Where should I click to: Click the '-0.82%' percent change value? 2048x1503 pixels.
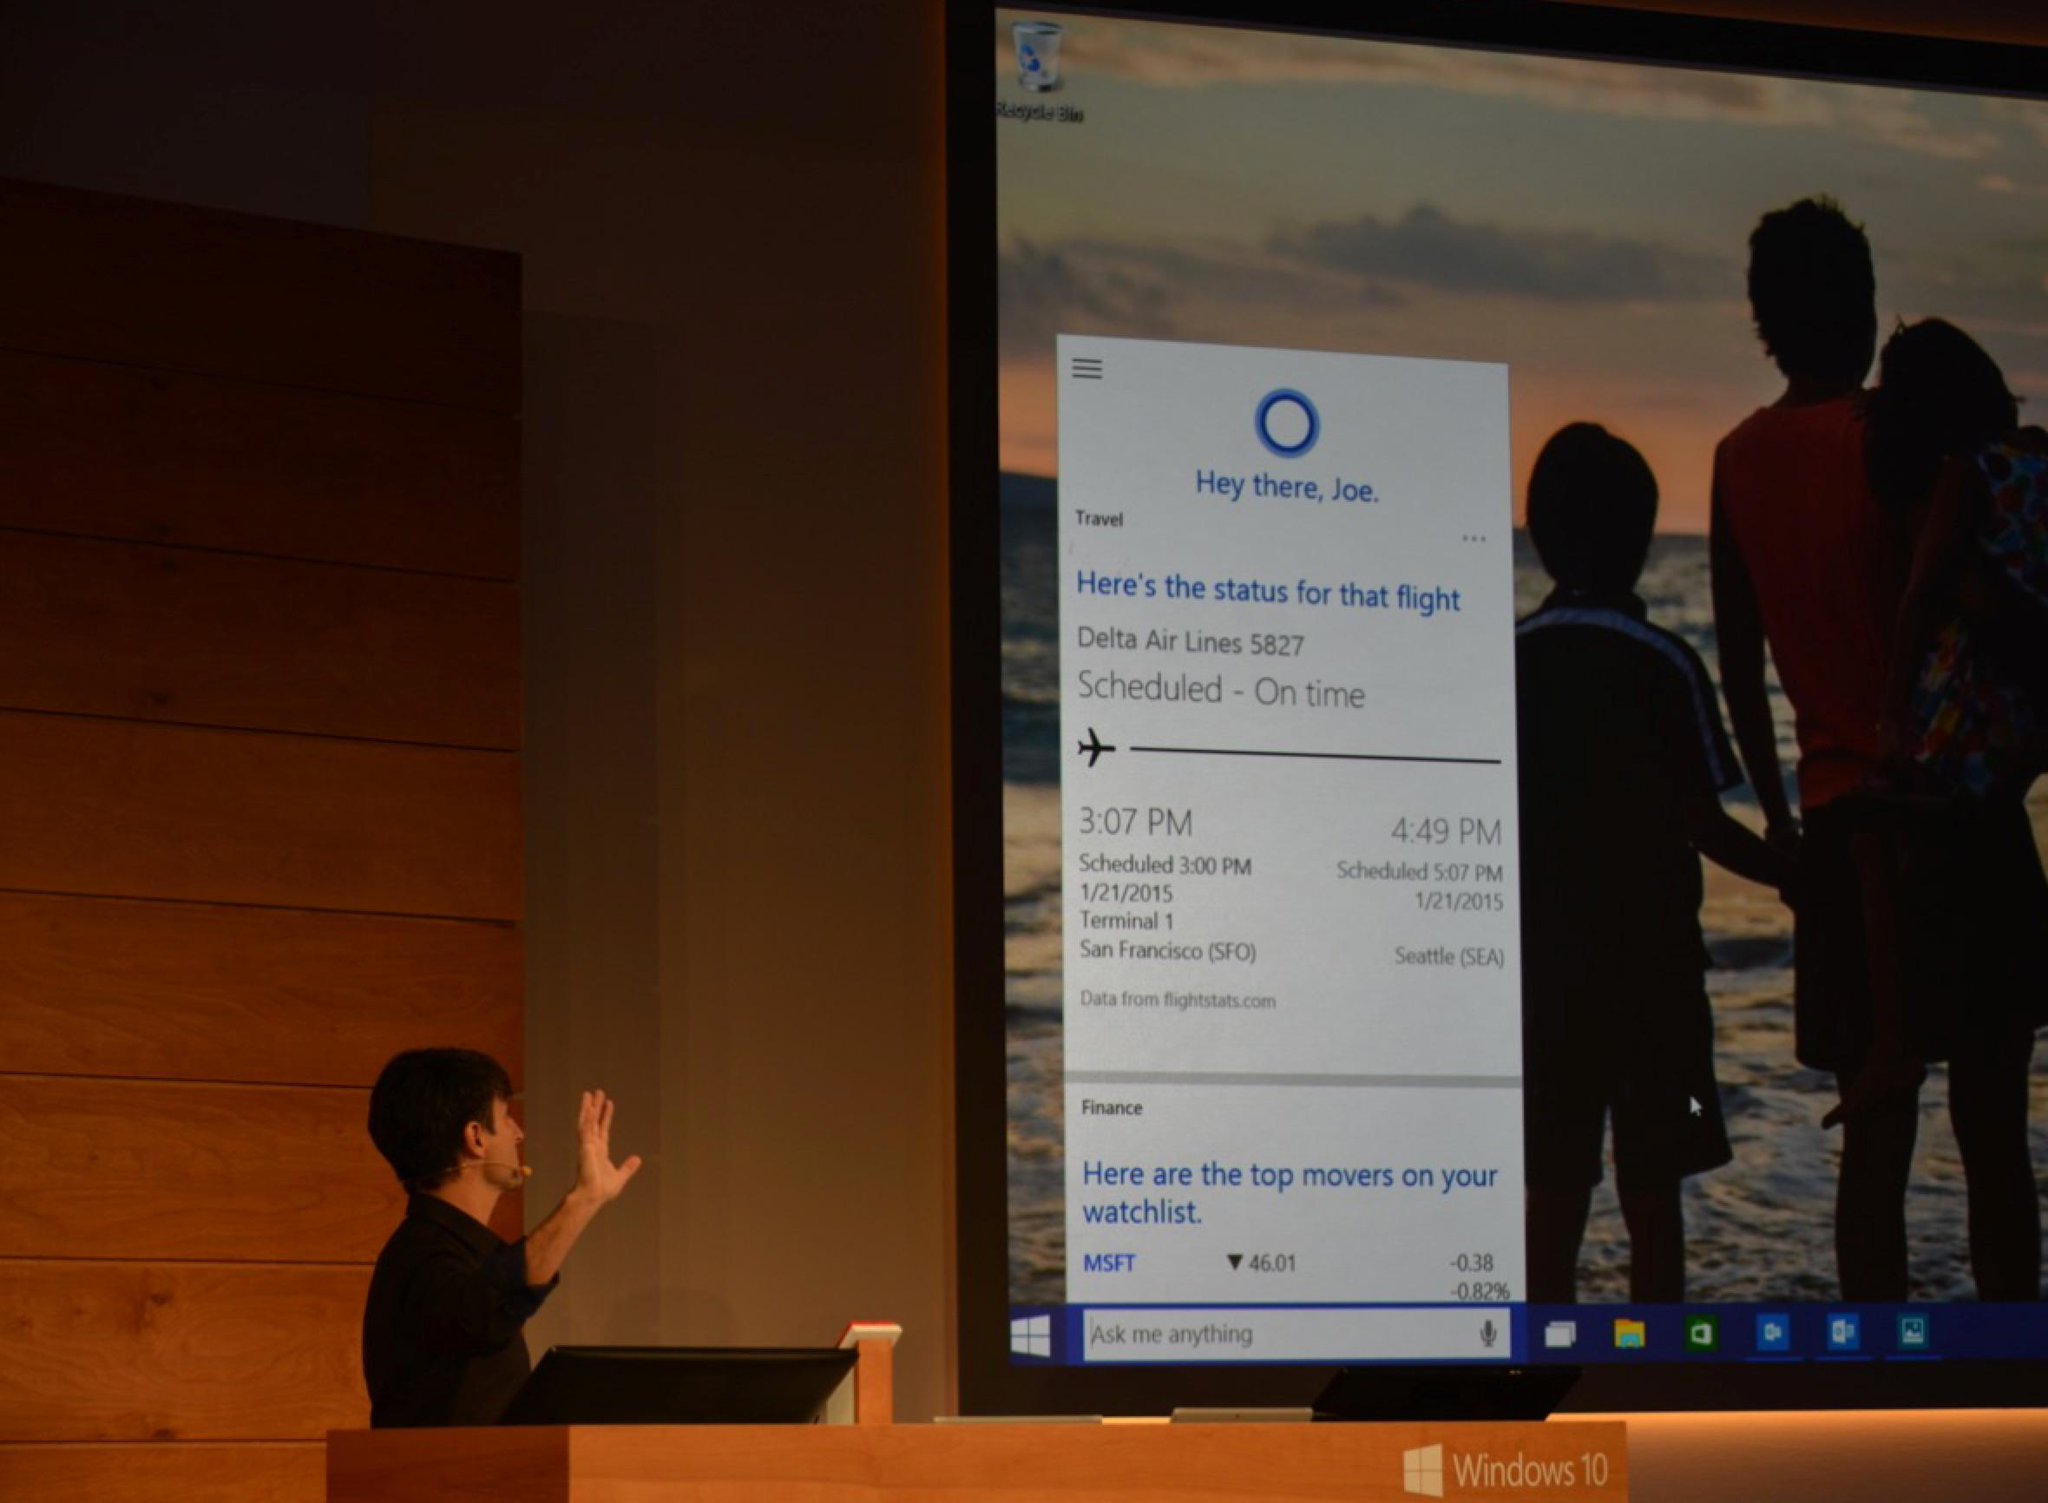coord(1479,1291)
